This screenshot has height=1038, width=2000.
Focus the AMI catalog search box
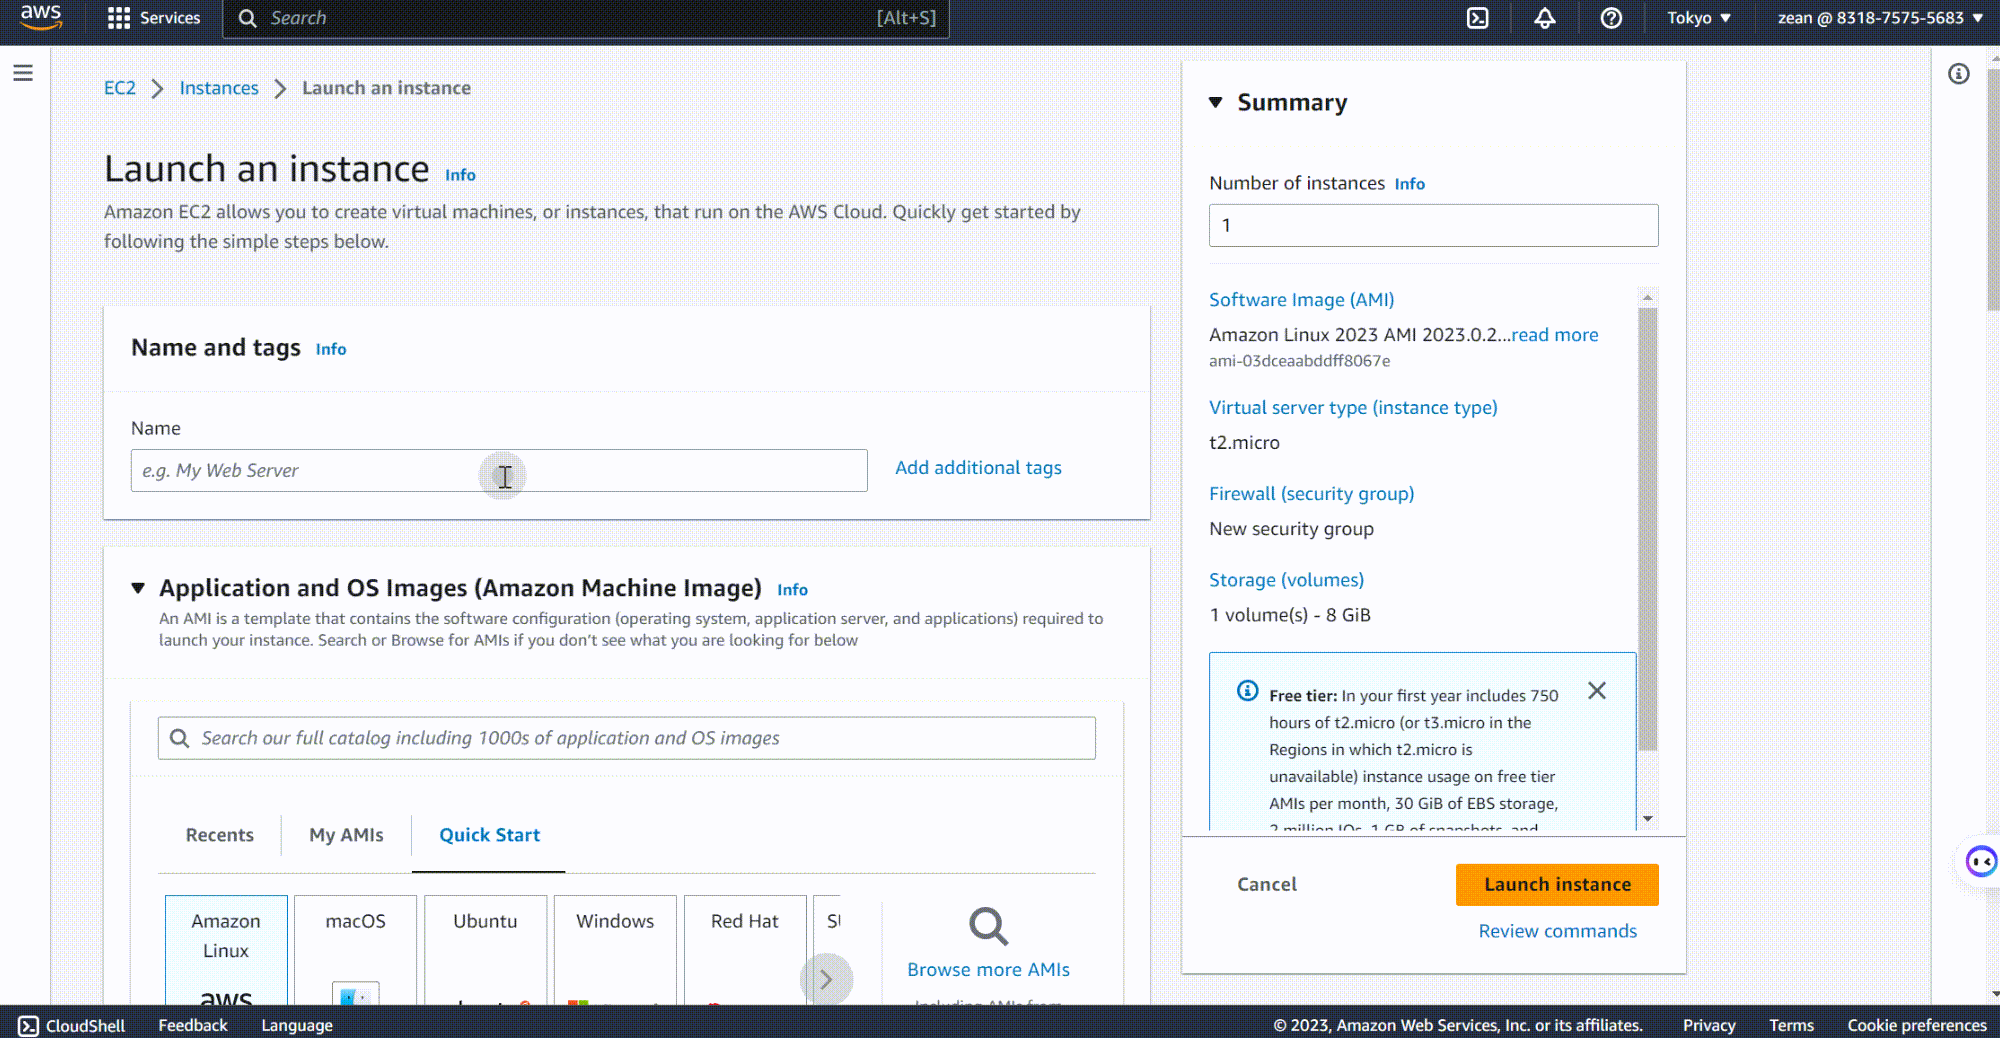click(x=626, y=738)
